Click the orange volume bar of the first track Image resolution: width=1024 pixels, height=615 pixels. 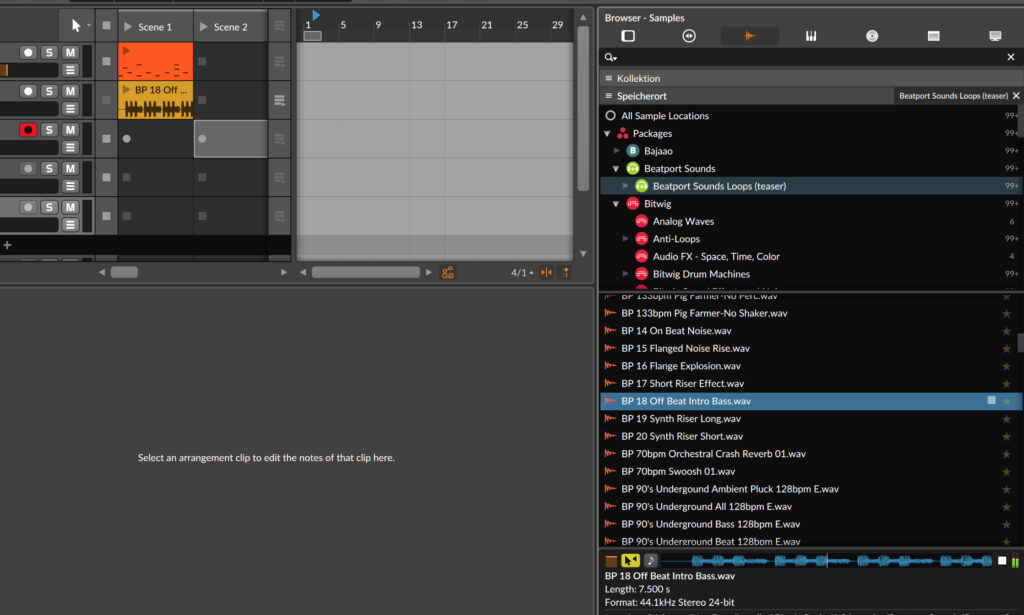click(4, 70)
